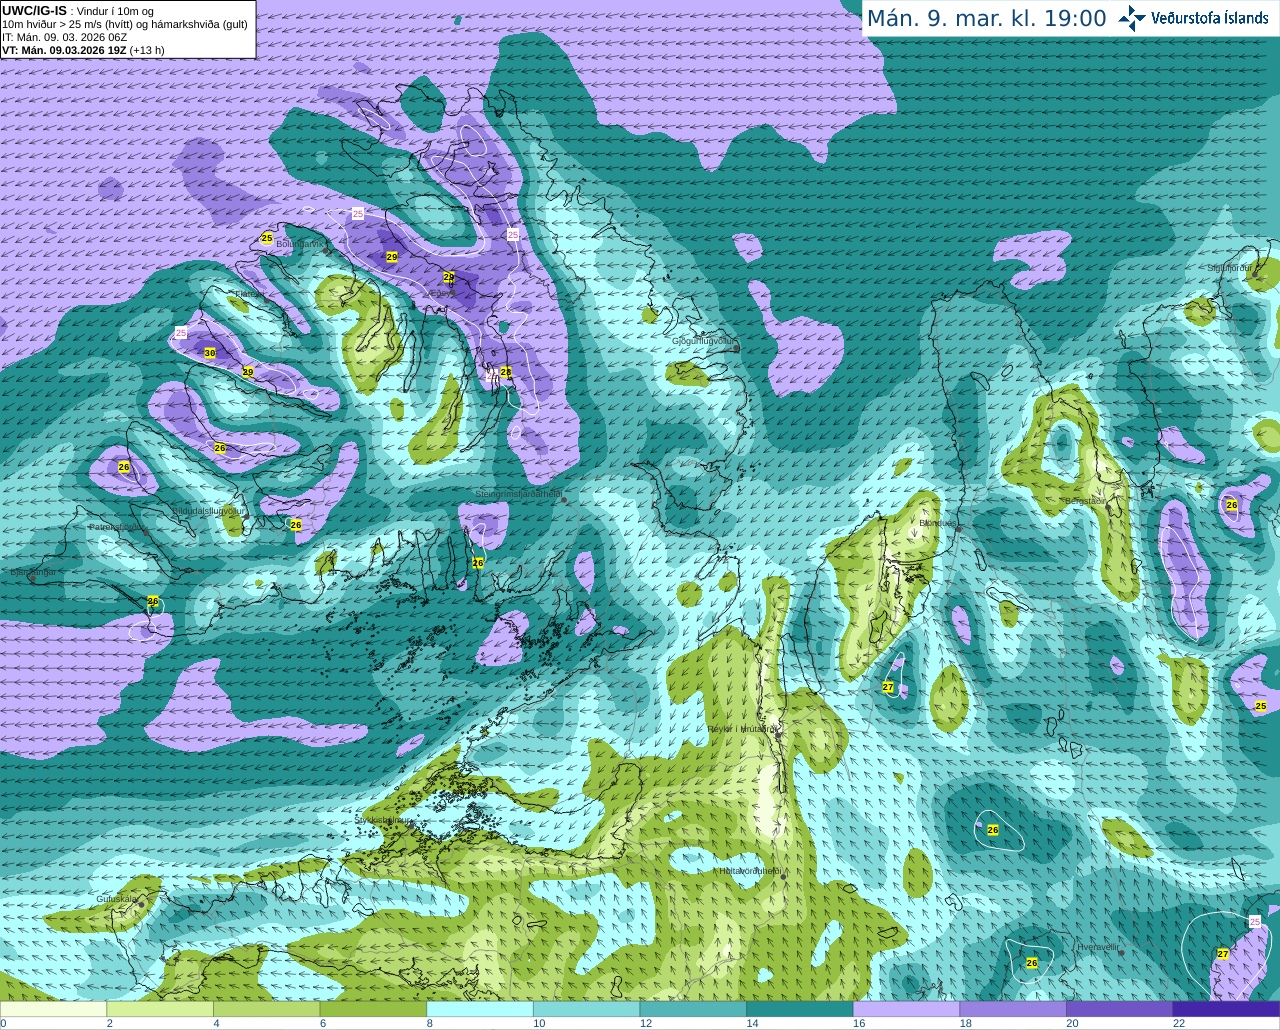This screenshot has height=1030, width=1280.
Task: Click the yellow gust marker showing 28
Action: pyautogui.click(x=506, y=372)
